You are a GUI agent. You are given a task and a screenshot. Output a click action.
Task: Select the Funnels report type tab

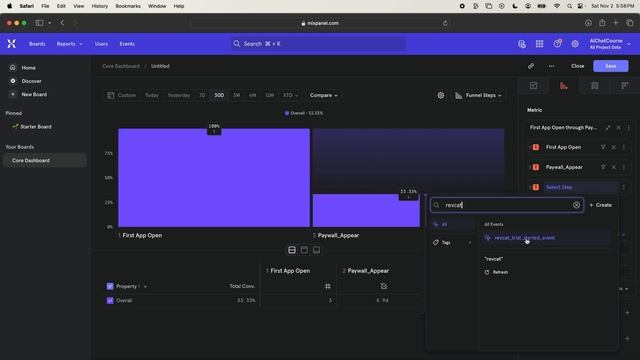tap(564, 86)
